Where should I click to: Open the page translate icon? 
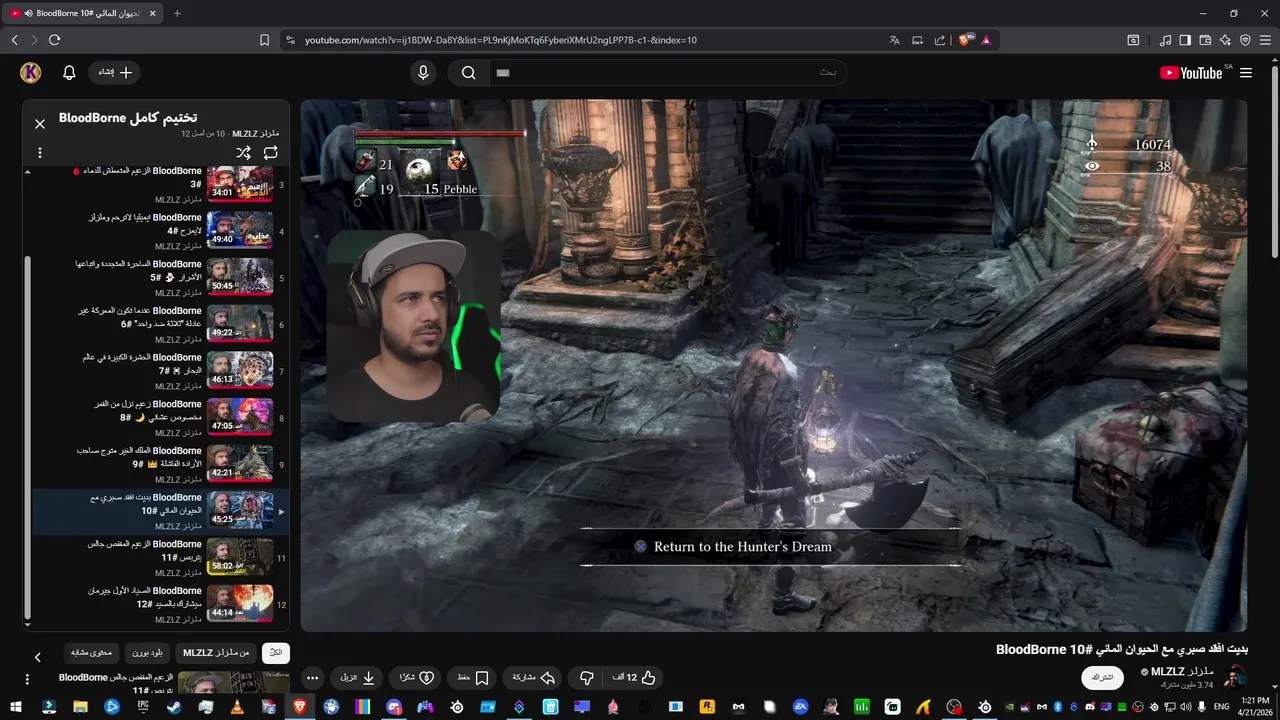(894, 40)
